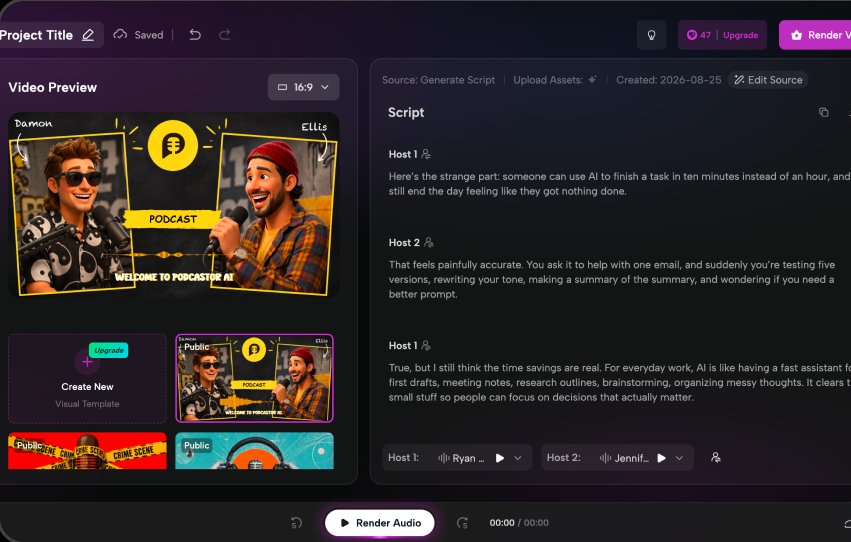Click the Created: 2026-08-25 label
The width and height of the screenshot is (851, 542).
(x=669, y=80)
